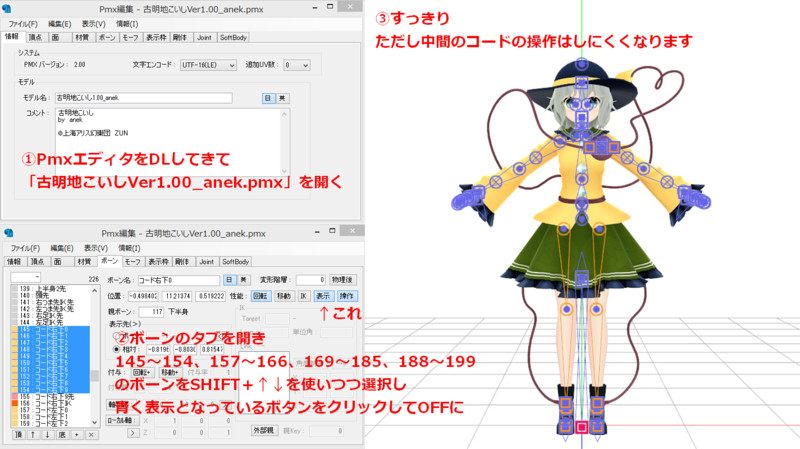Viewport: 800px width, 449px height.
Task: Click into the コメント text area
Action: click(172, 142)
